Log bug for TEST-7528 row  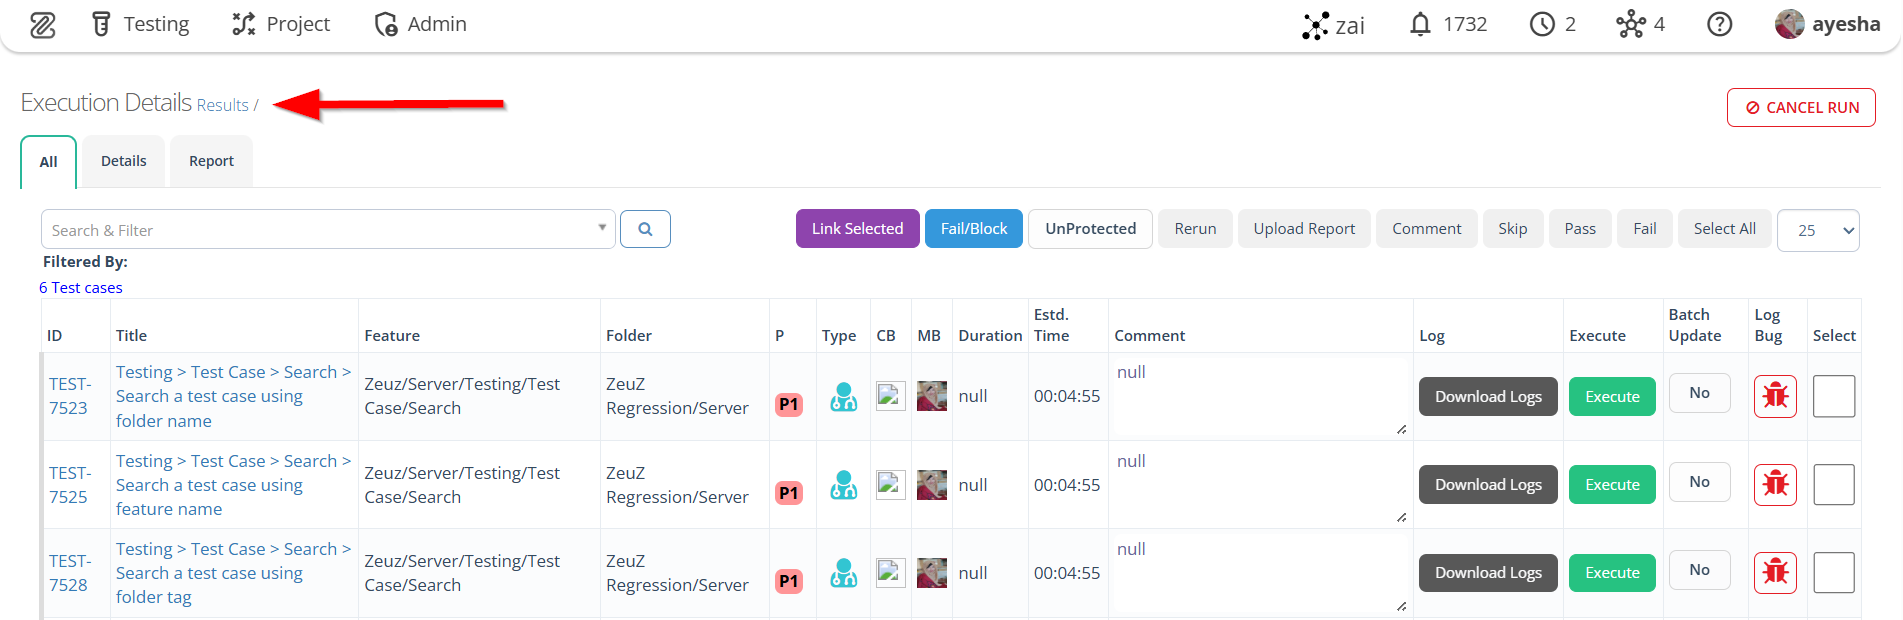pyautogui.click(x=1775, y=573)
